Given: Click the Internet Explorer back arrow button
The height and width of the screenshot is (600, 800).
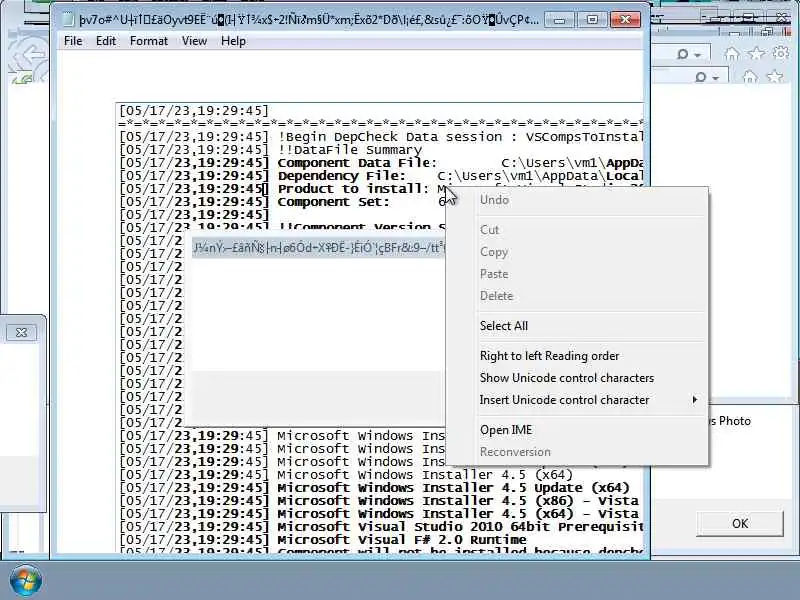Looking at the screenshot, I should (x=32, y=54).
